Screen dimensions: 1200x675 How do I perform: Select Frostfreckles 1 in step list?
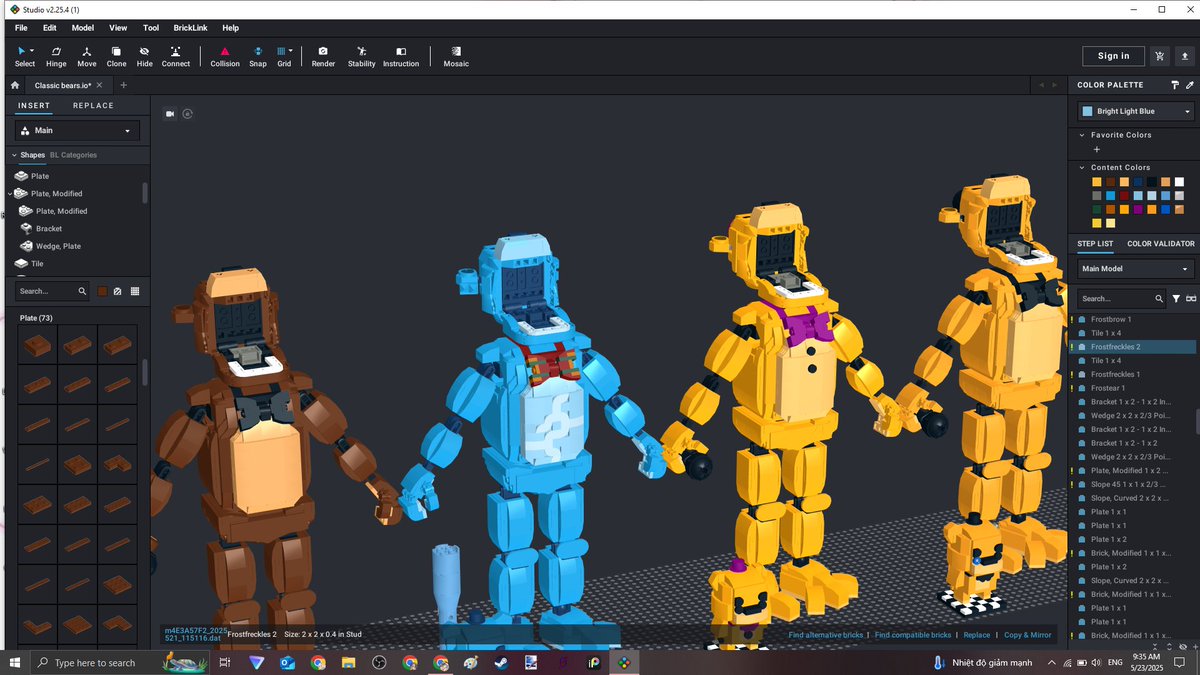[x=1115, y=374]
